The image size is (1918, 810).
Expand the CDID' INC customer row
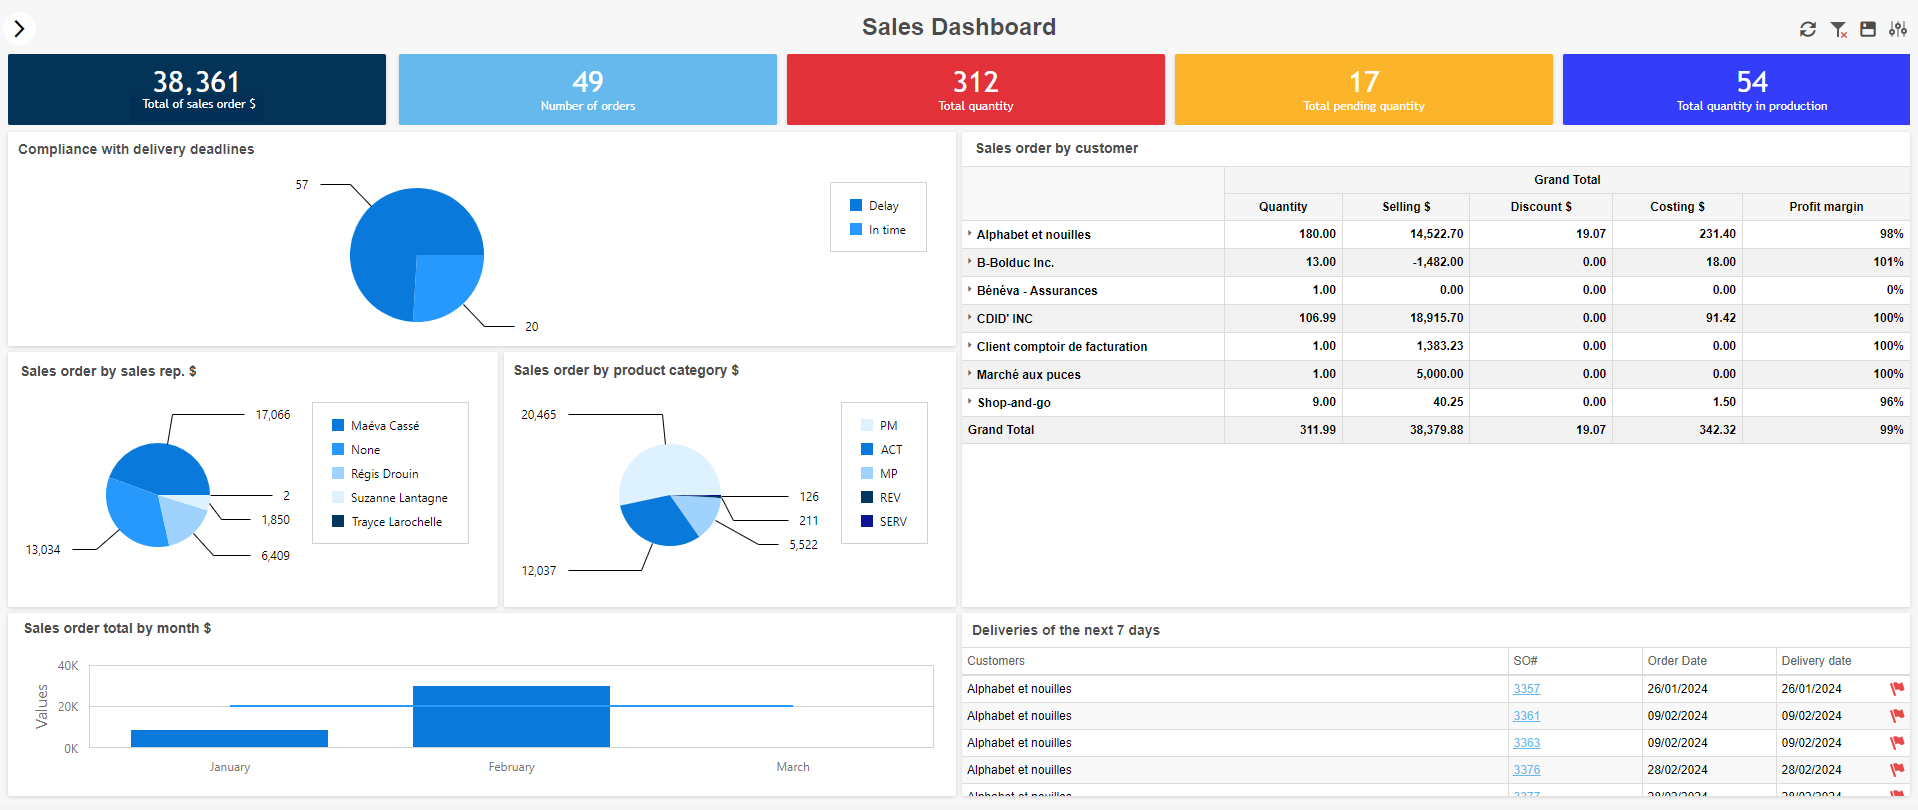[x=969, y=318]
